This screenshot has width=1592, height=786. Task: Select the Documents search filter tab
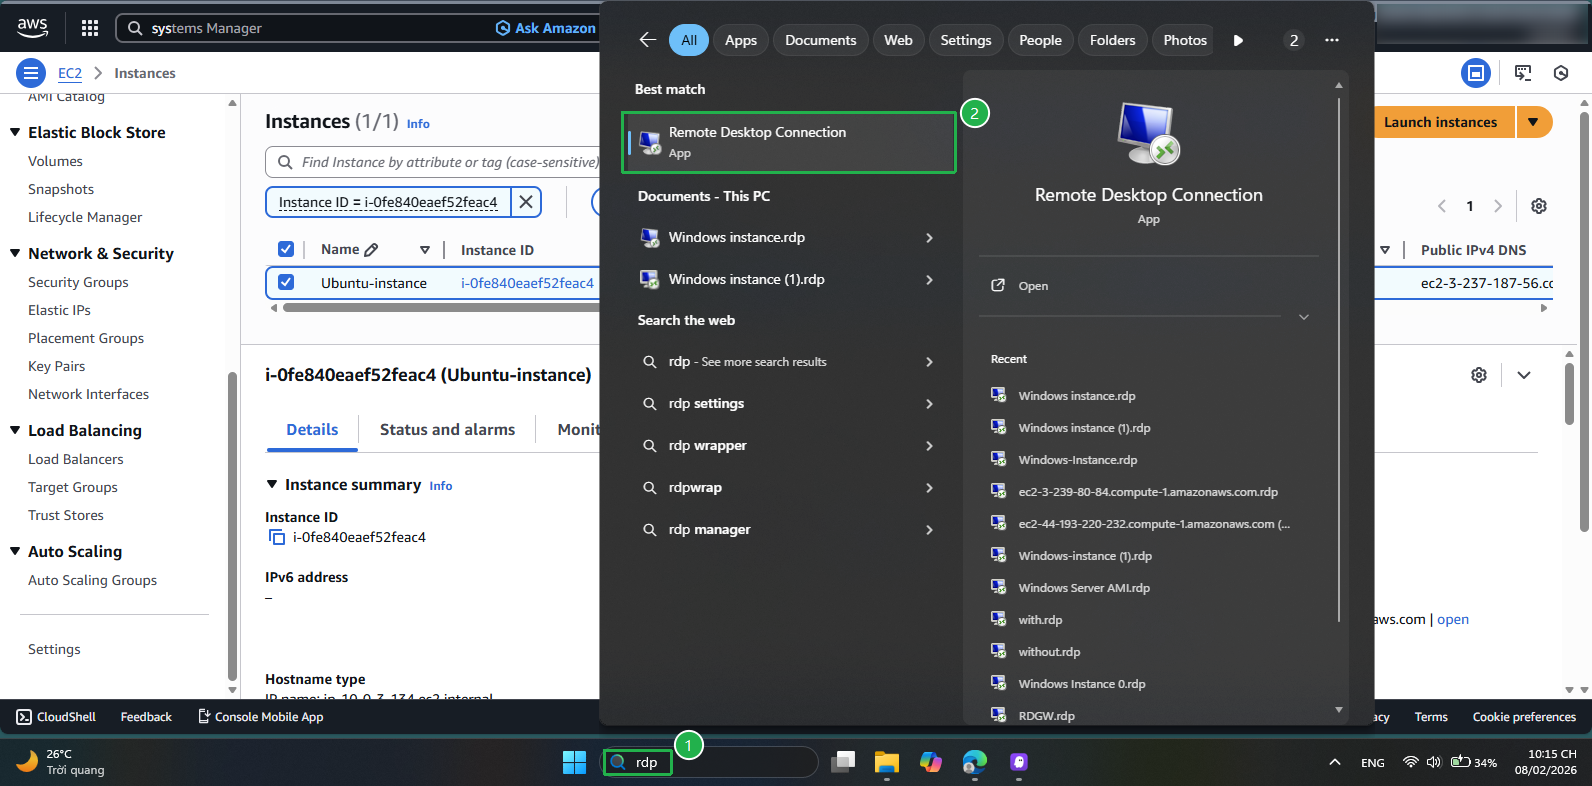pyautogui.click(x=821, y=40)
